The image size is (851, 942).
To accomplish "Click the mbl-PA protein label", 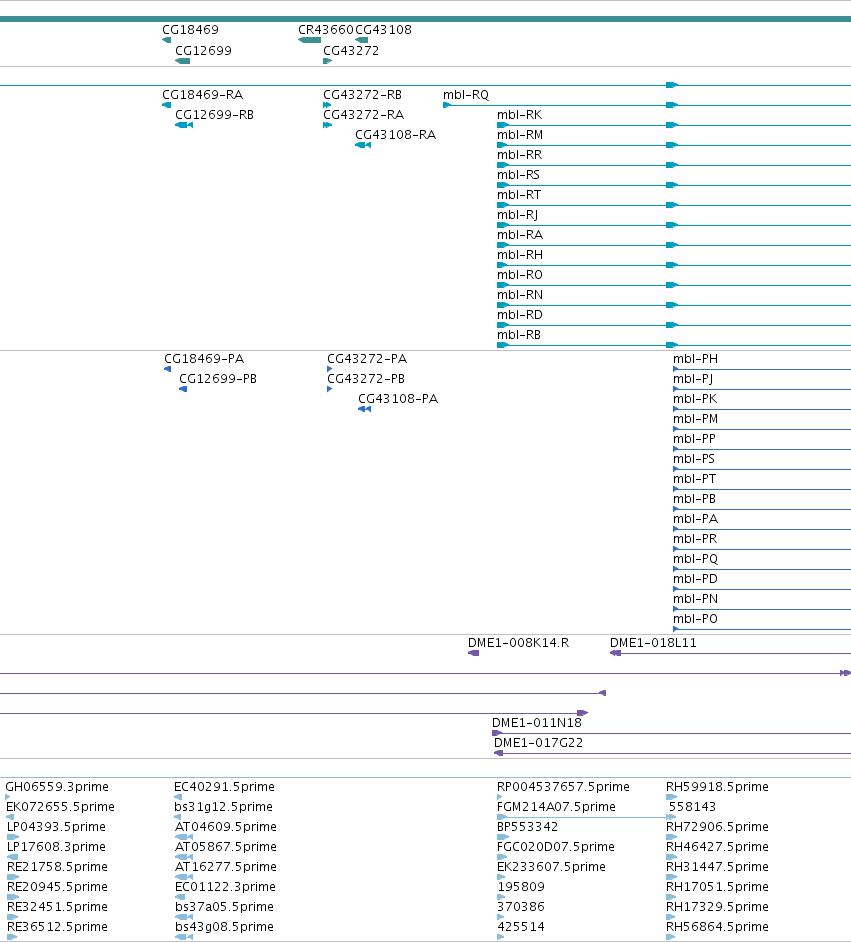I will [x=695, y=519].
